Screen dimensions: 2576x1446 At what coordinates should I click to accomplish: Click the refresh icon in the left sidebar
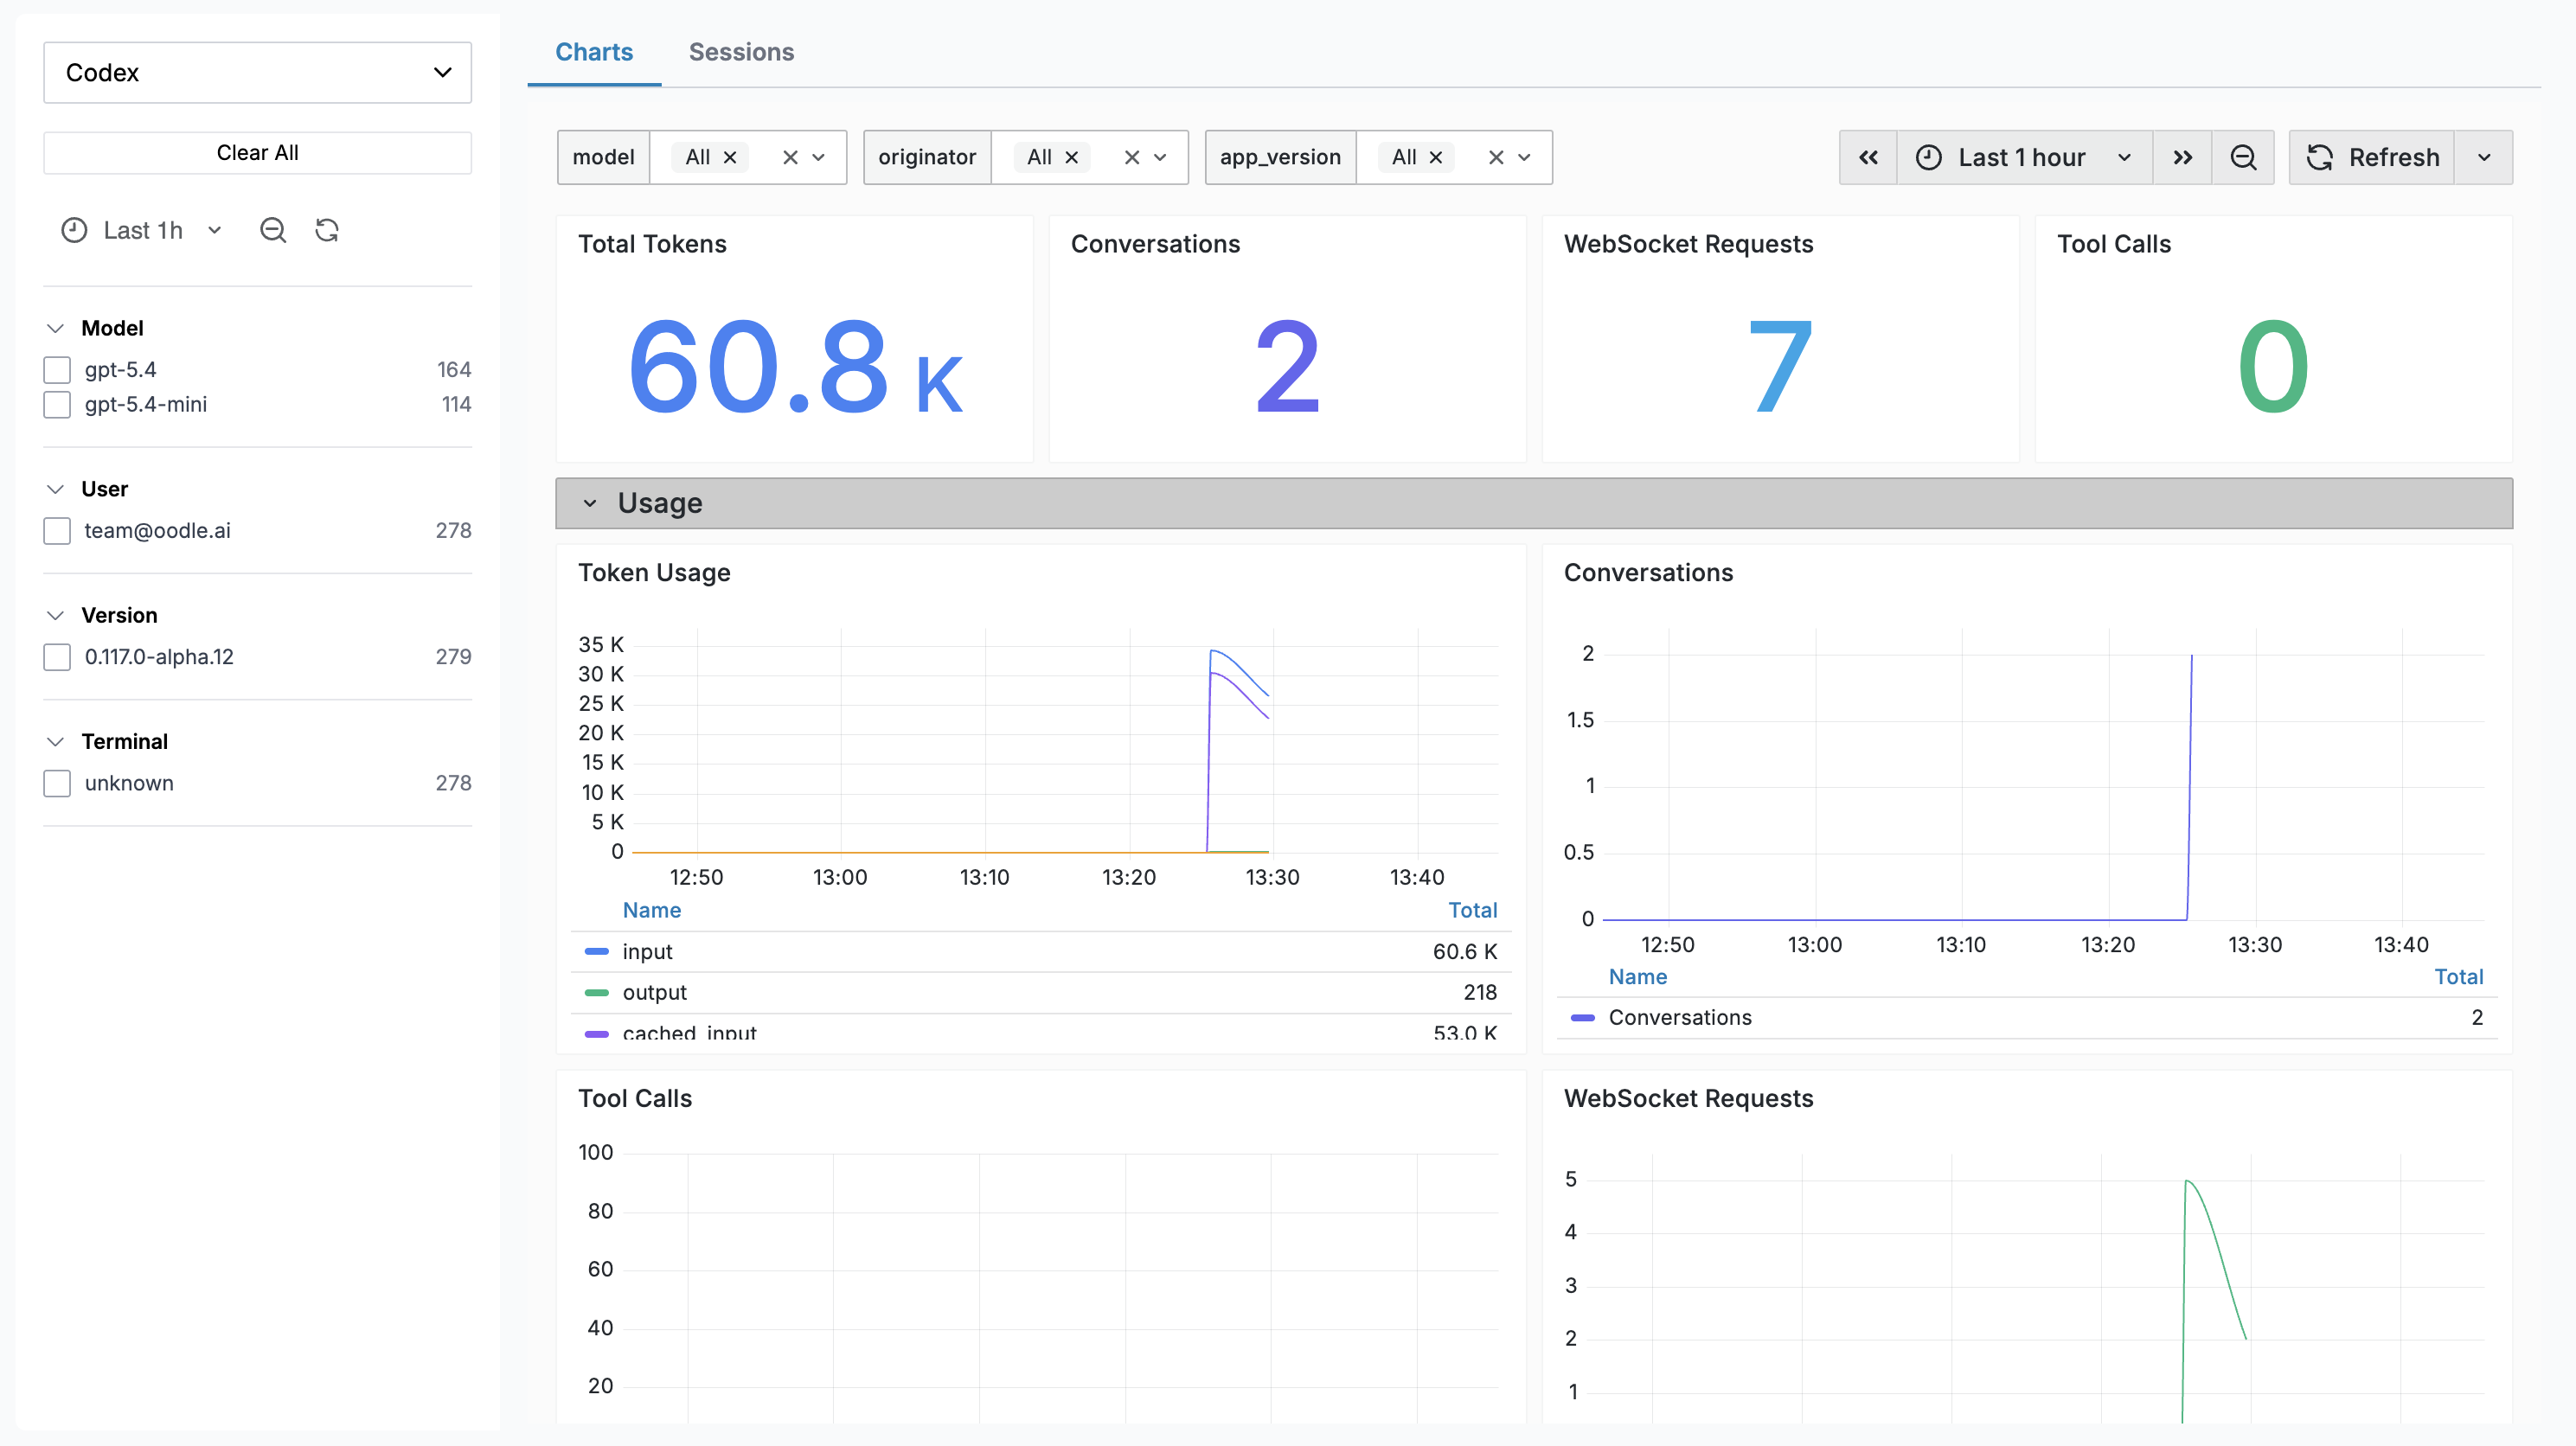coord(326,230)
